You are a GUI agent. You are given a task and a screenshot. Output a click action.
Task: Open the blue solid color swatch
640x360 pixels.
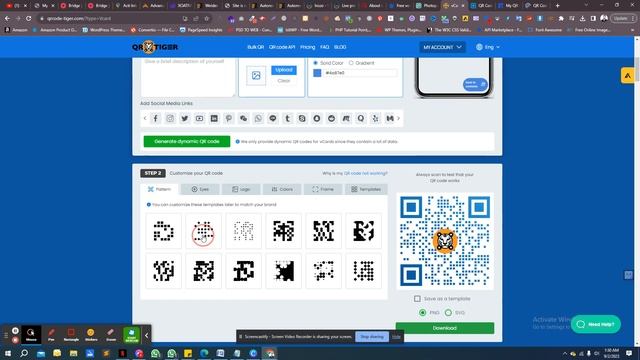coord(317,73)
